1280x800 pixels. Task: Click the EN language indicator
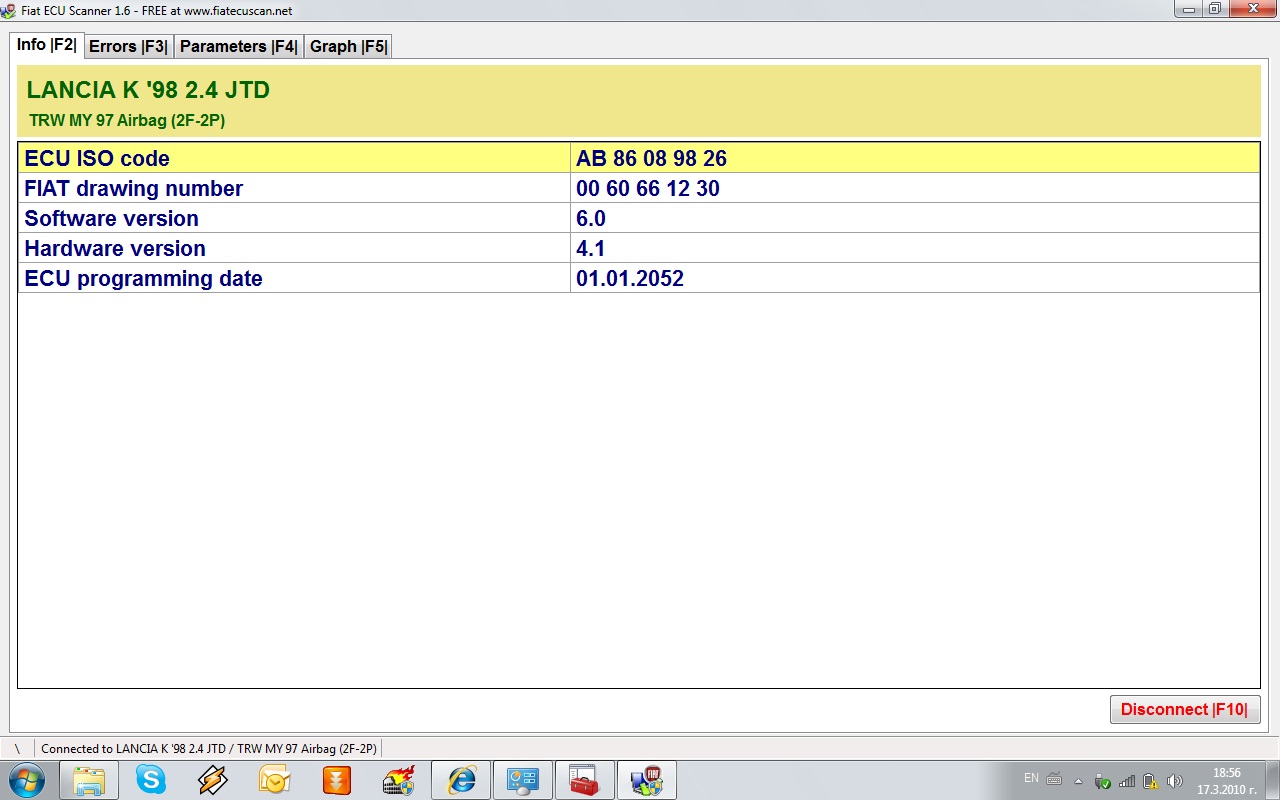pyautogui.click(x=1031, y=778)
